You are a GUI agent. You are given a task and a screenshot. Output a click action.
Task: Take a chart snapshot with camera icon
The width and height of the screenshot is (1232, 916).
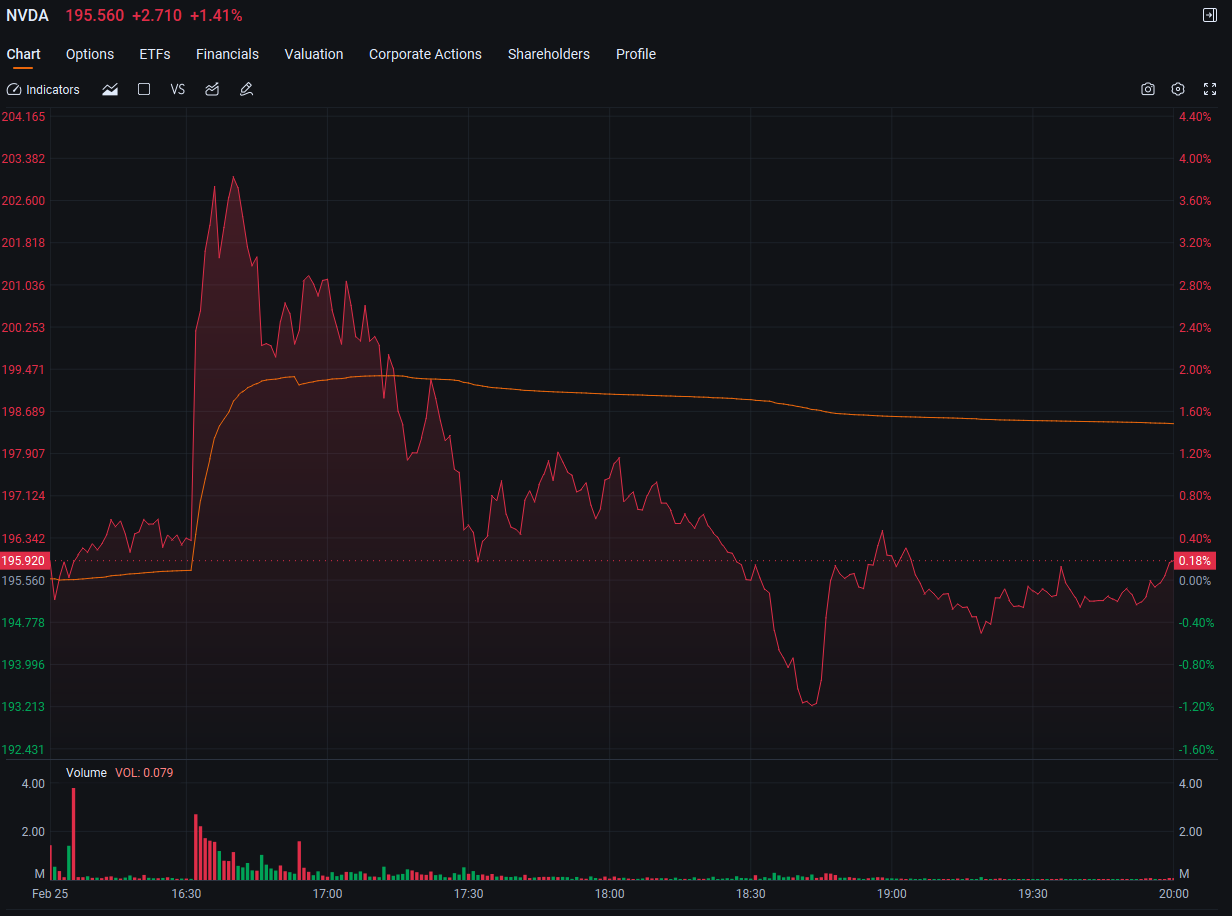tap(1148, 89)
